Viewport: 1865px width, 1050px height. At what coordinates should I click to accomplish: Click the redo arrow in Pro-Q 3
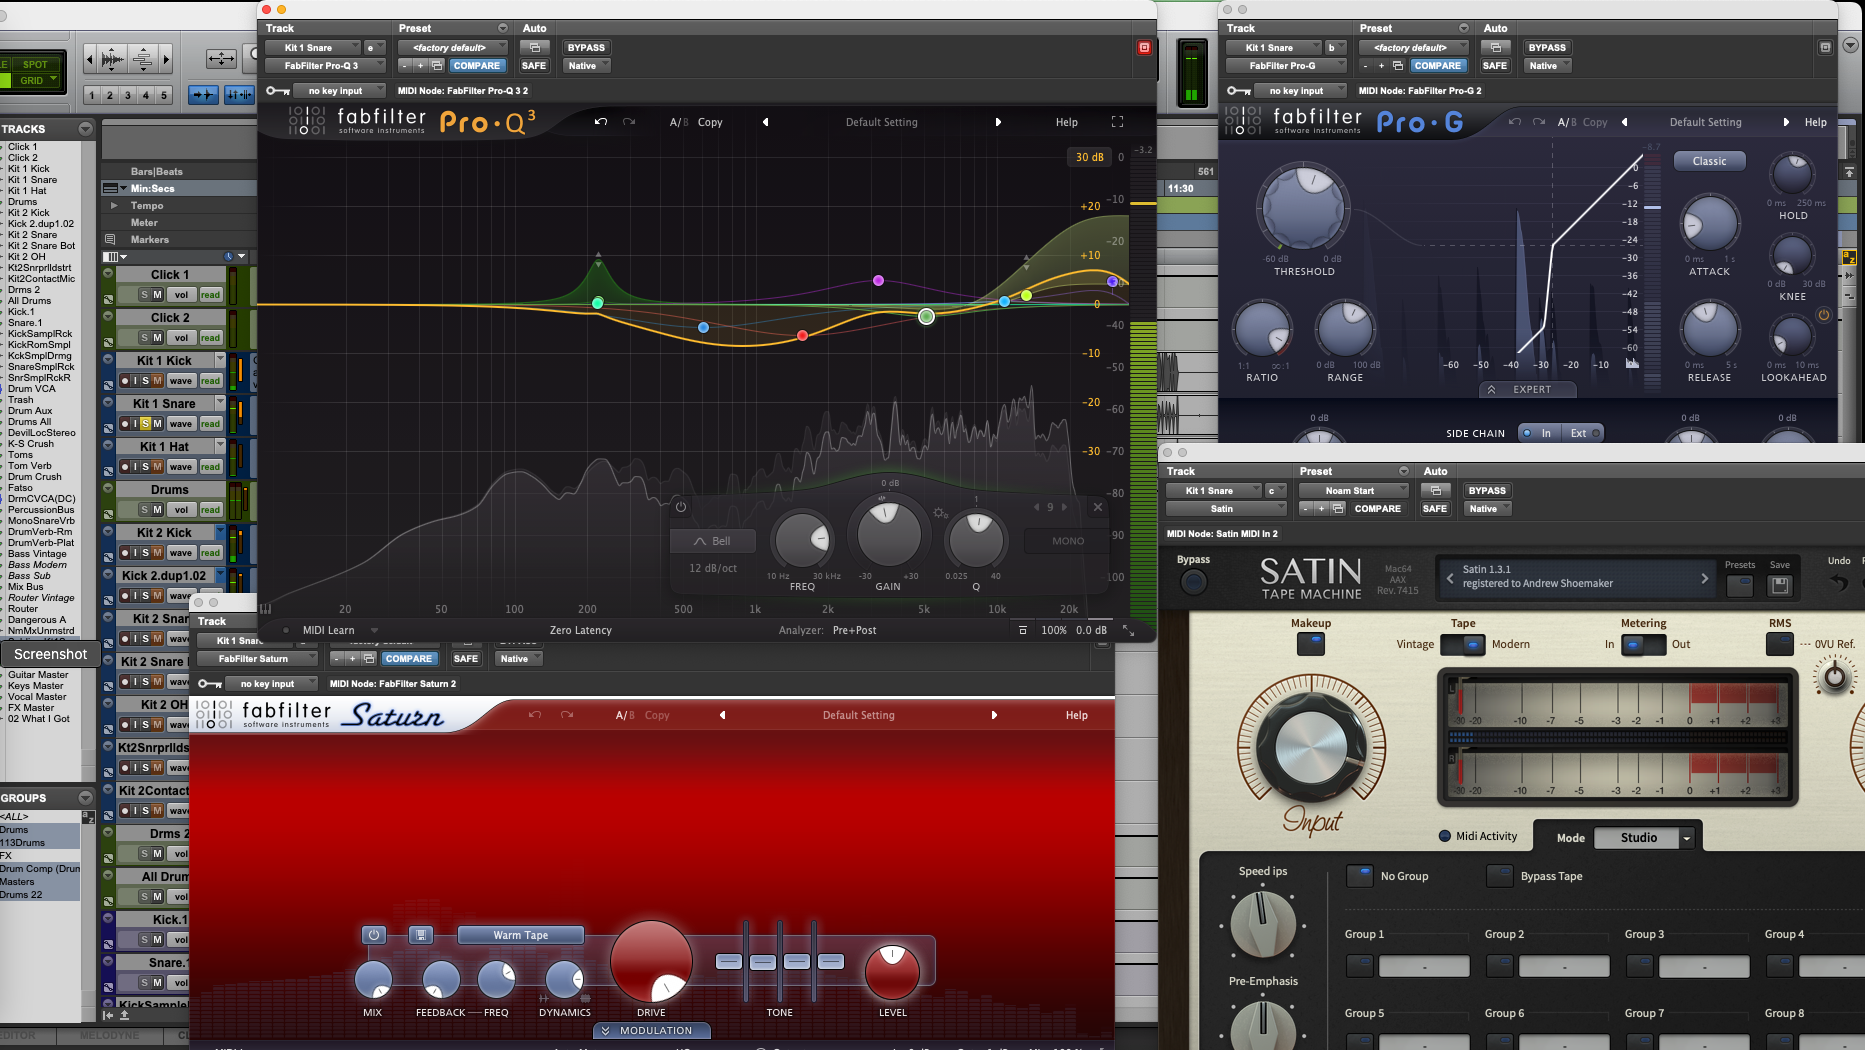tap(629, 122)
